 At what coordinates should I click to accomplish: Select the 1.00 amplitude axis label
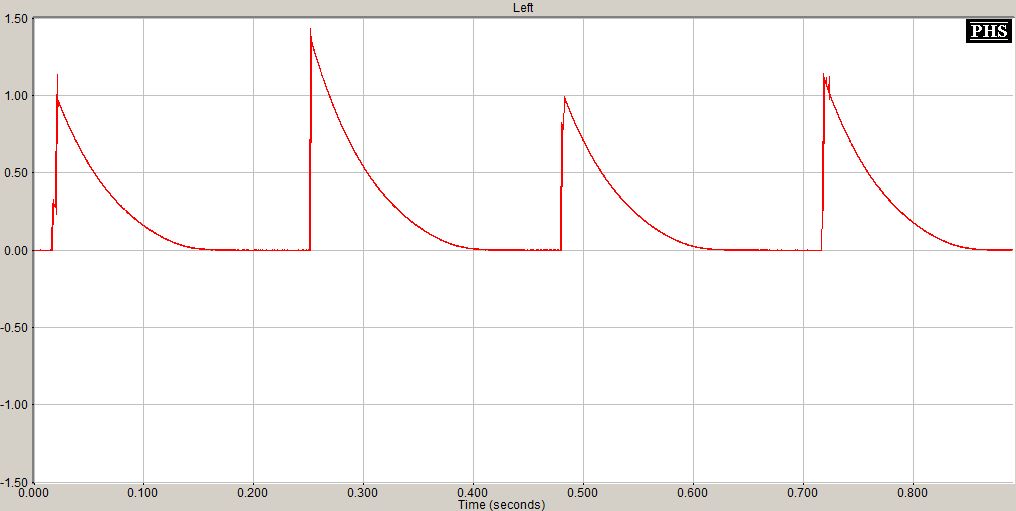(16, 96)
